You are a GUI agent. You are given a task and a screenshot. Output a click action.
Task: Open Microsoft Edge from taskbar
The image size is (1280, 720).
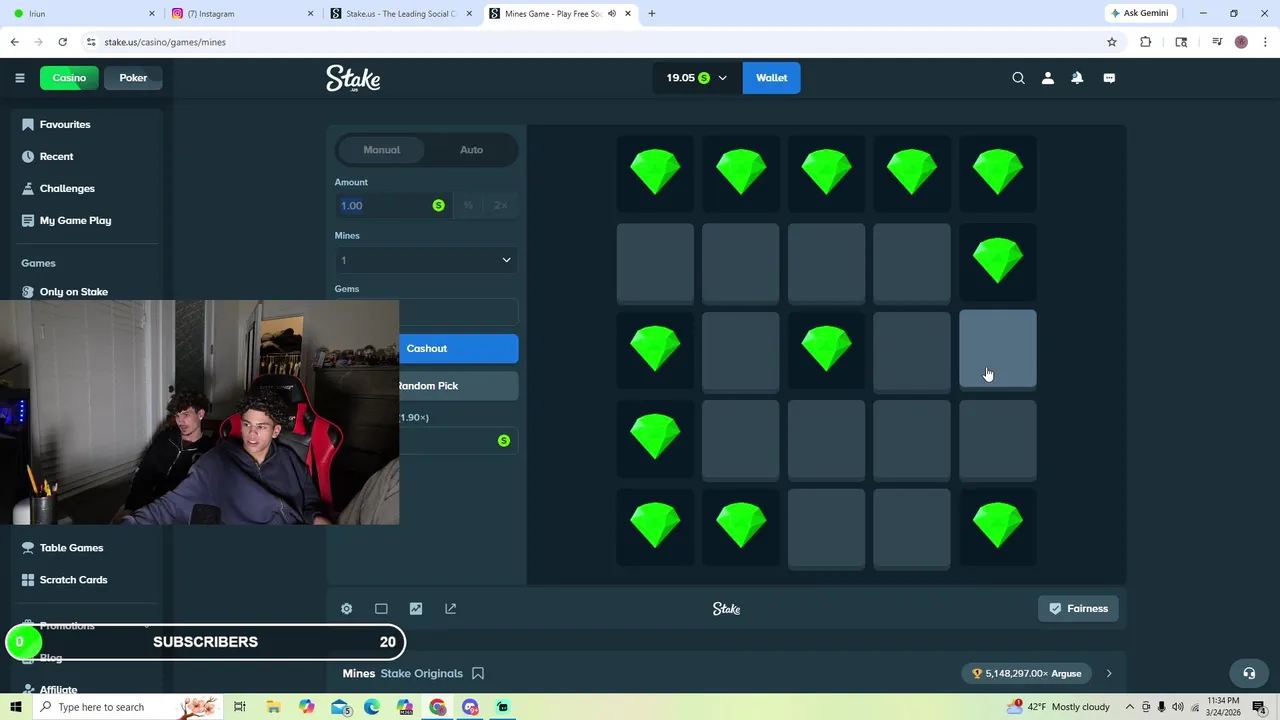coord(372,707)
